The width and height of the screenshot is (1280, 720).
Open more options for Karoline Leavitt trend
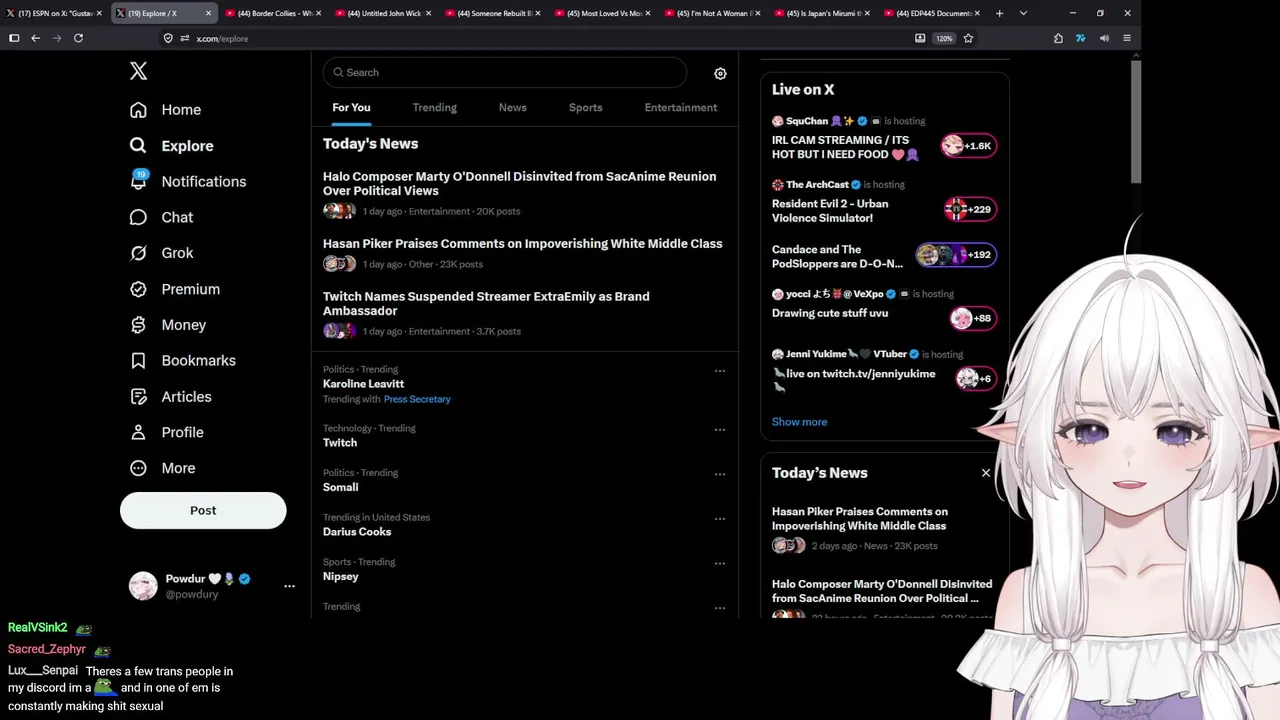click(719, 371)
